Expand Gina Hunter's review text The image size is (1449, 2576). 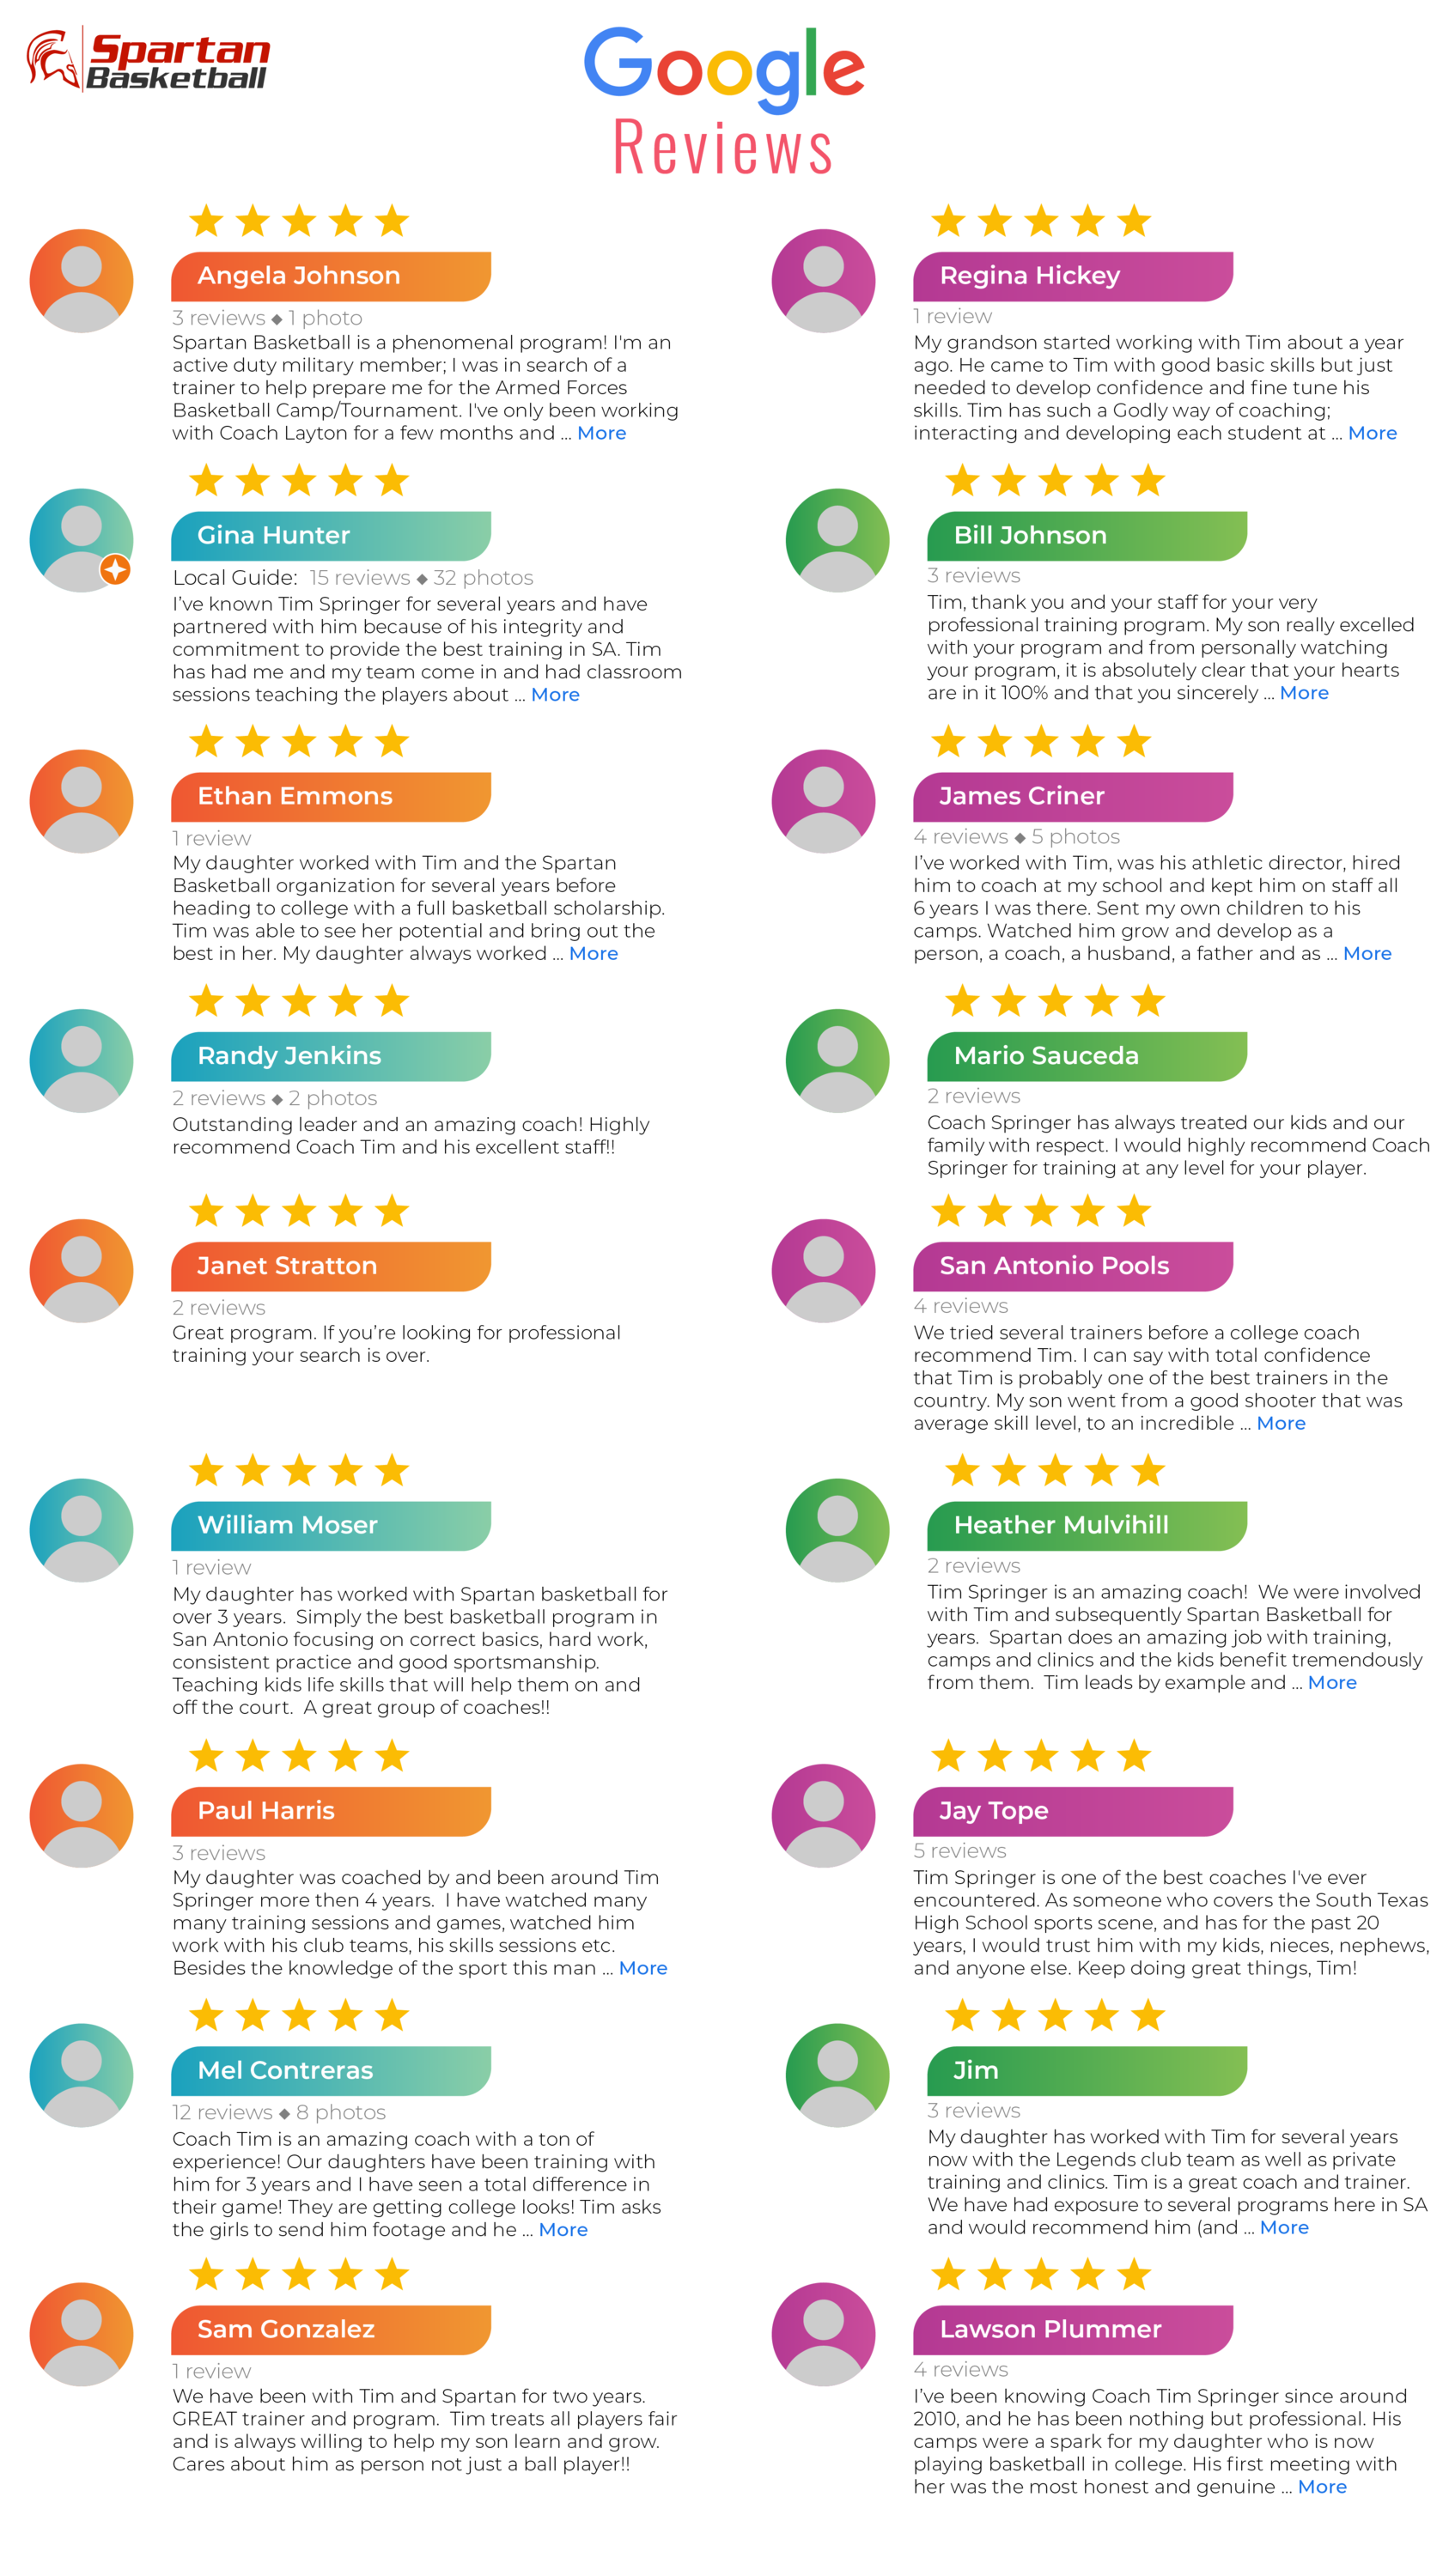[555, 694]
